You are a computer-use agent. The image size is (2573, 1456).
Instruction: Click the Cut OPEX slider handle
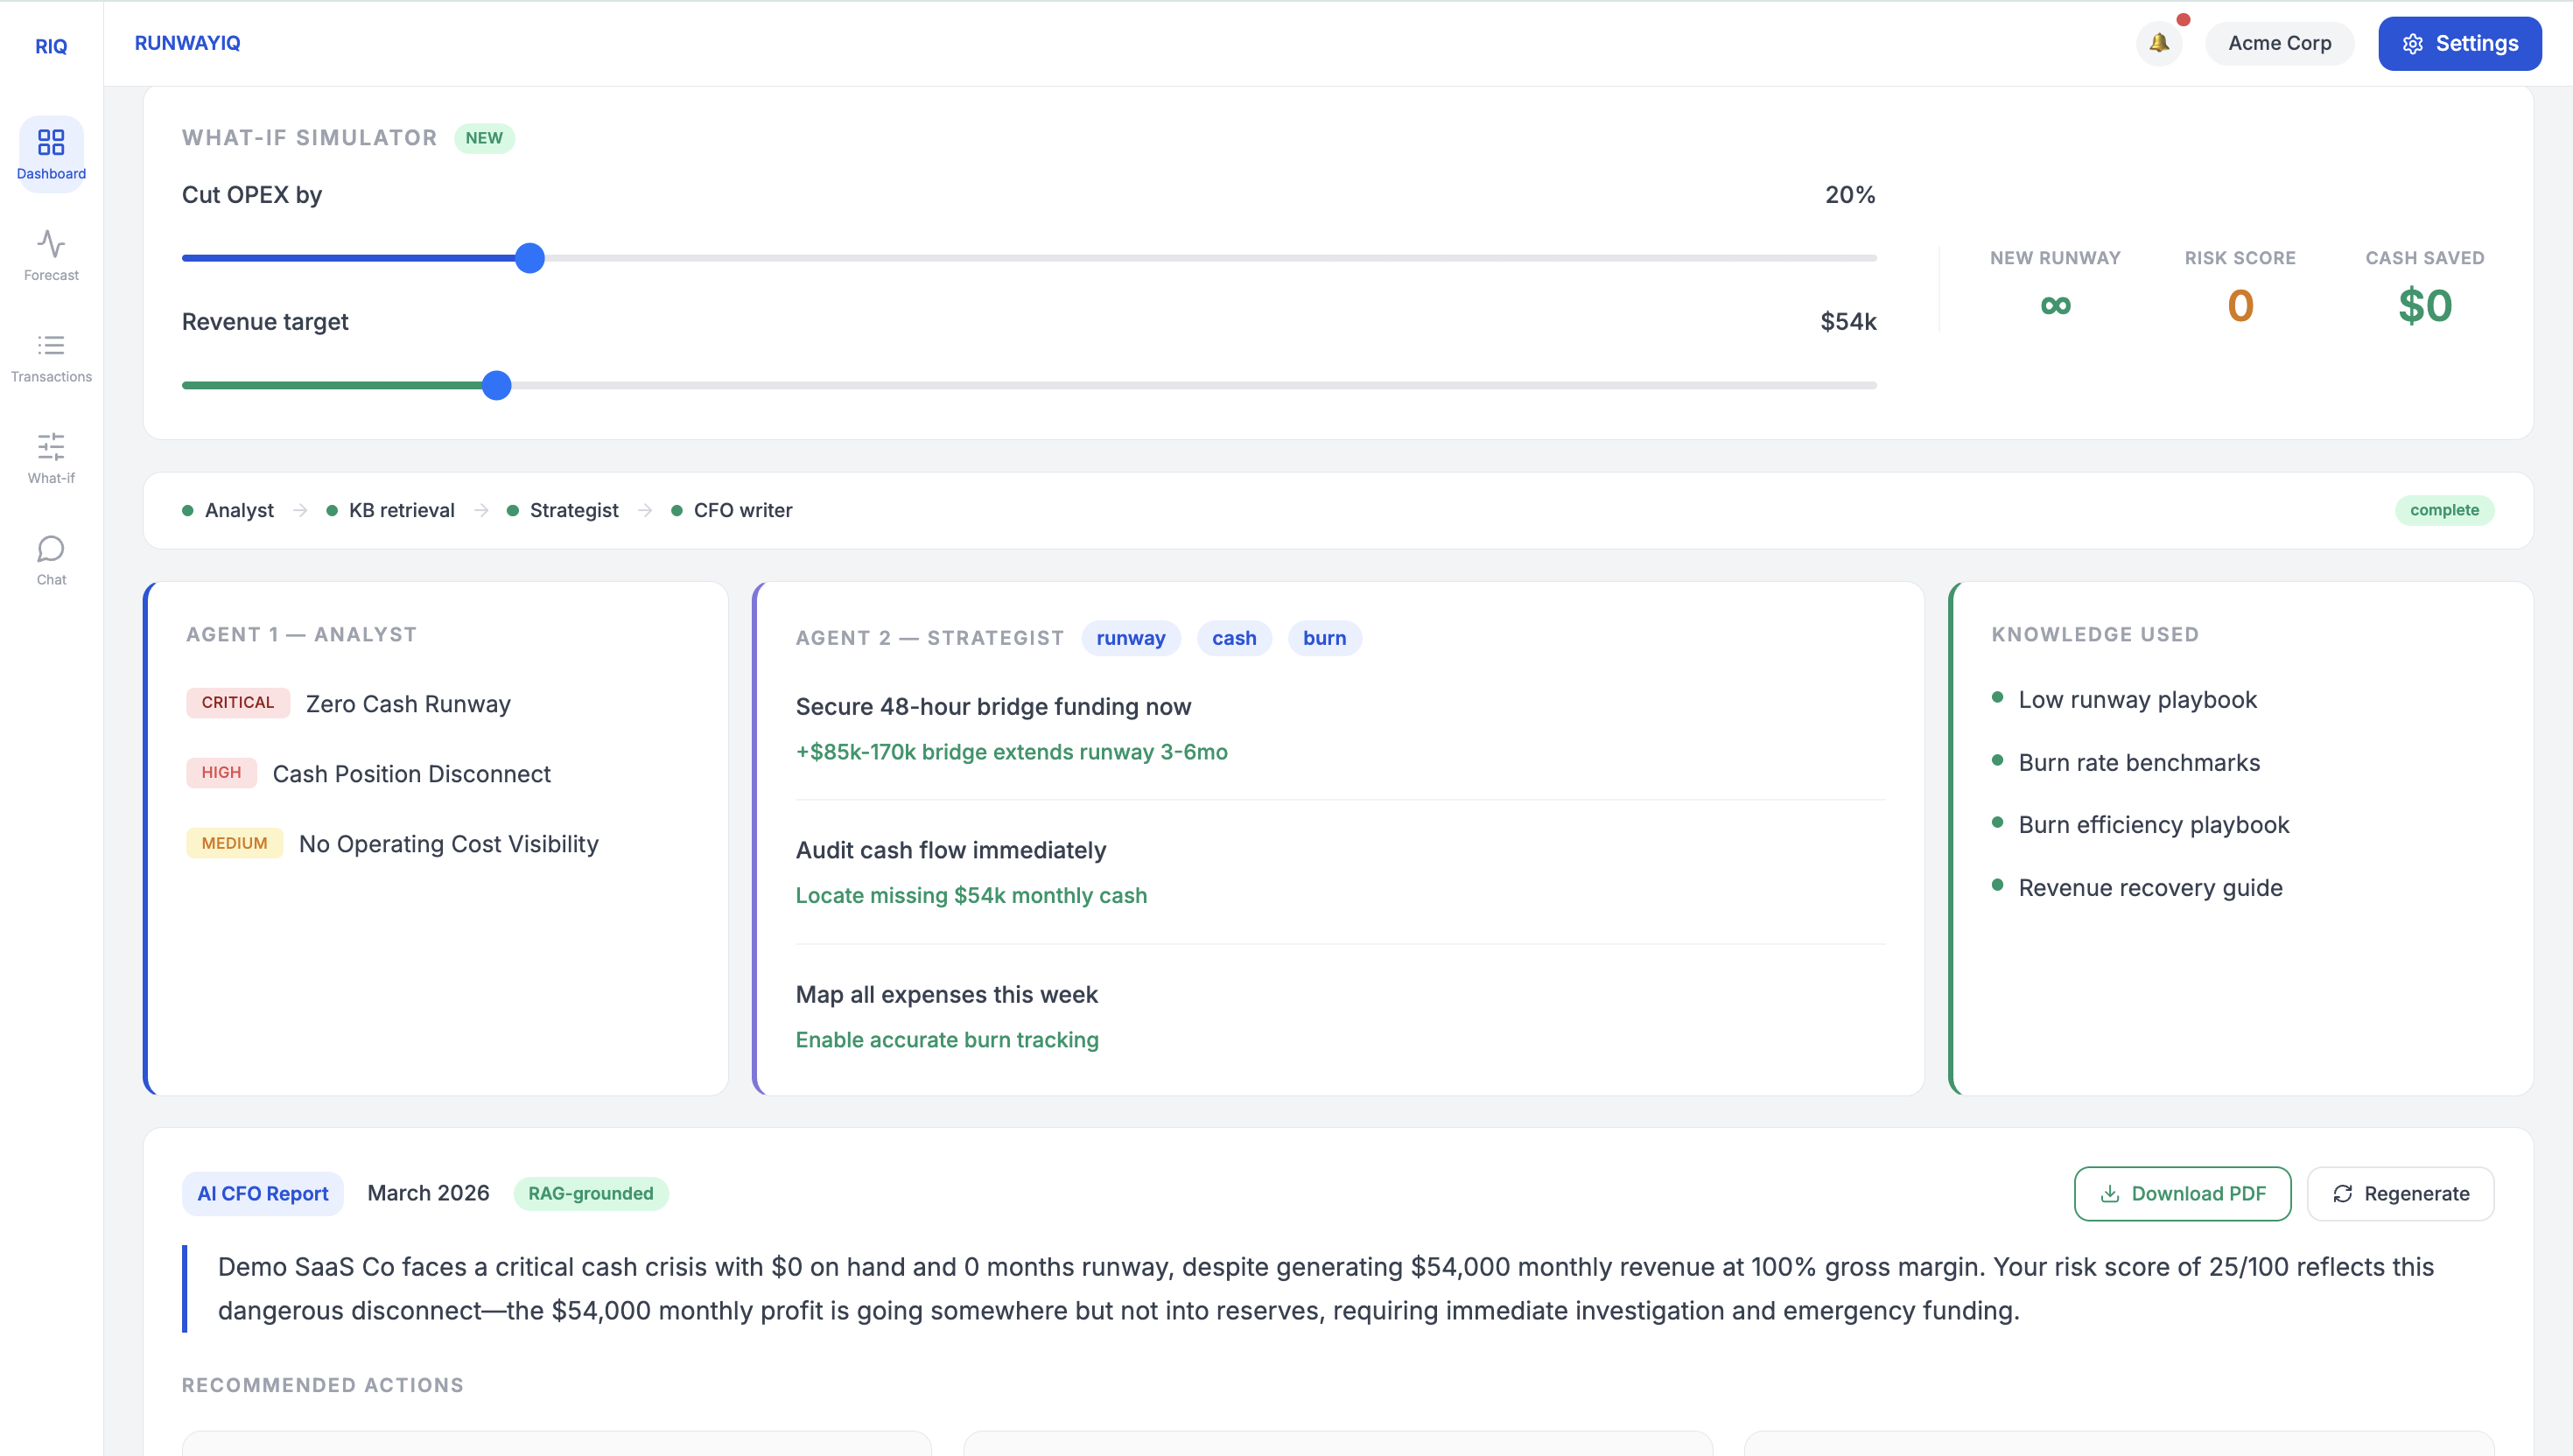[530, 258]
